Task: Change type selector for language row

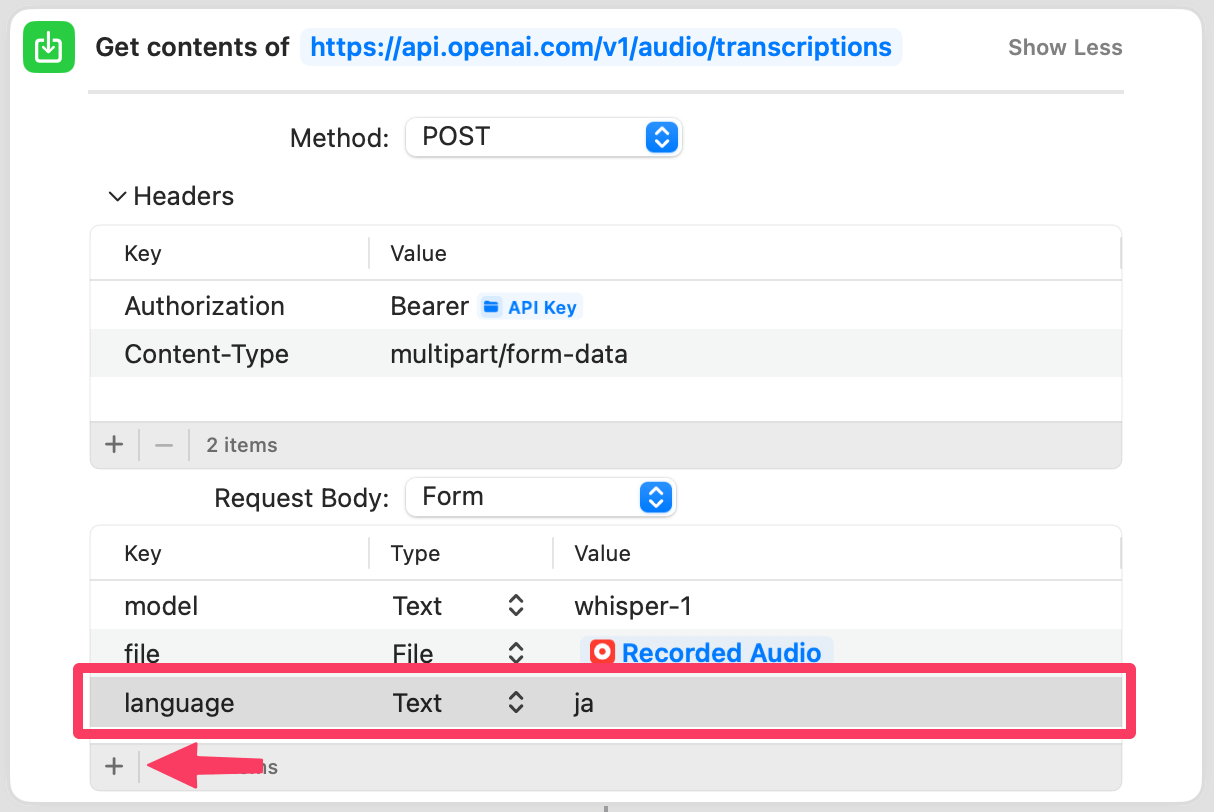Action: [516, 703]
